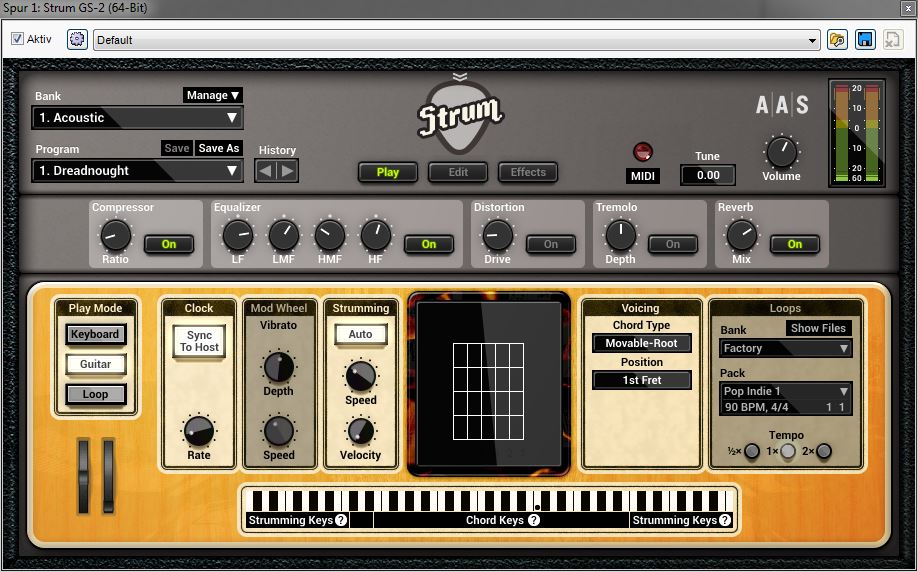The width and height of the screenshot is (918, 572).
Task: Click the Tremolo Depth knob
Action: [x=620, y=235]
